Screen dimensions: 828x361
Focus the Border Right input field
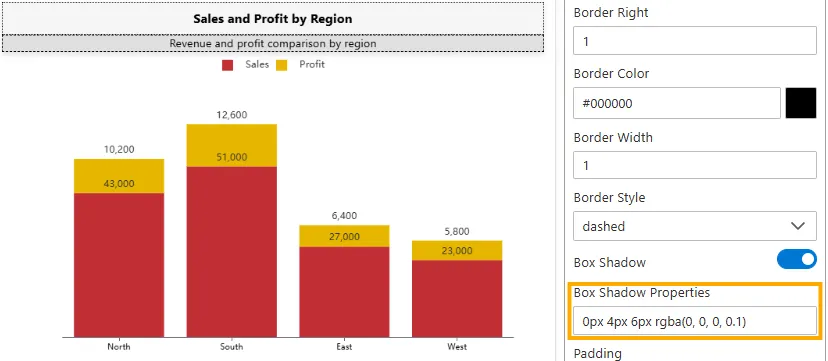695,41
